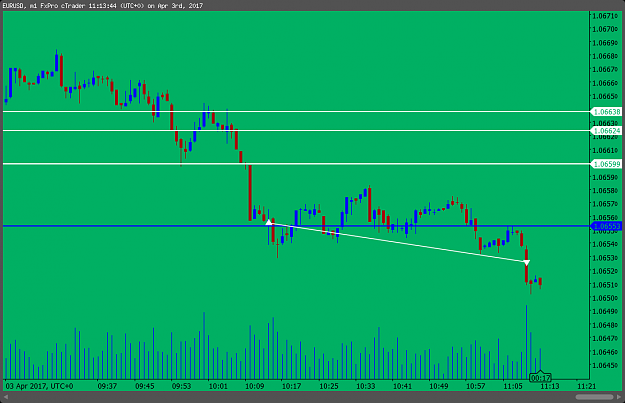This screenshot has width=625, height=403.
Task: Click the 1.06650 price axis value
Action: [605, 96]
